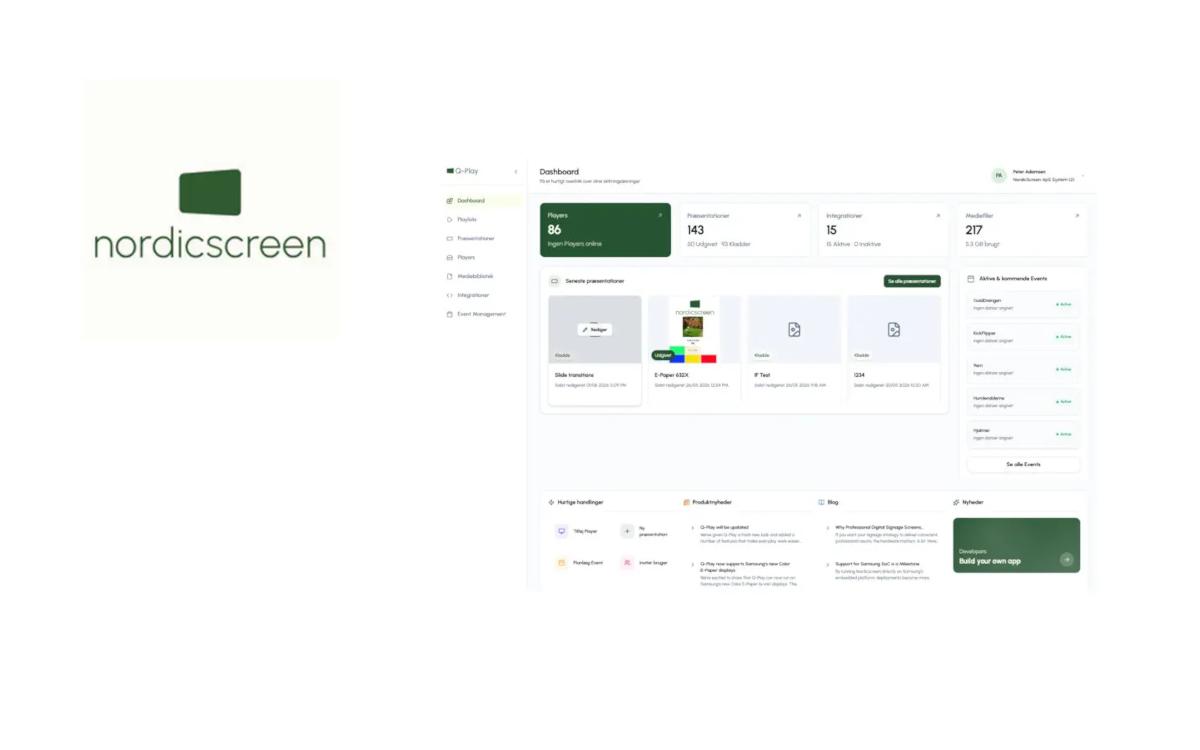The width and height of the screenshot is (1200, 750).
Task: Open the KickFlipper event row
Action: 1023,336
